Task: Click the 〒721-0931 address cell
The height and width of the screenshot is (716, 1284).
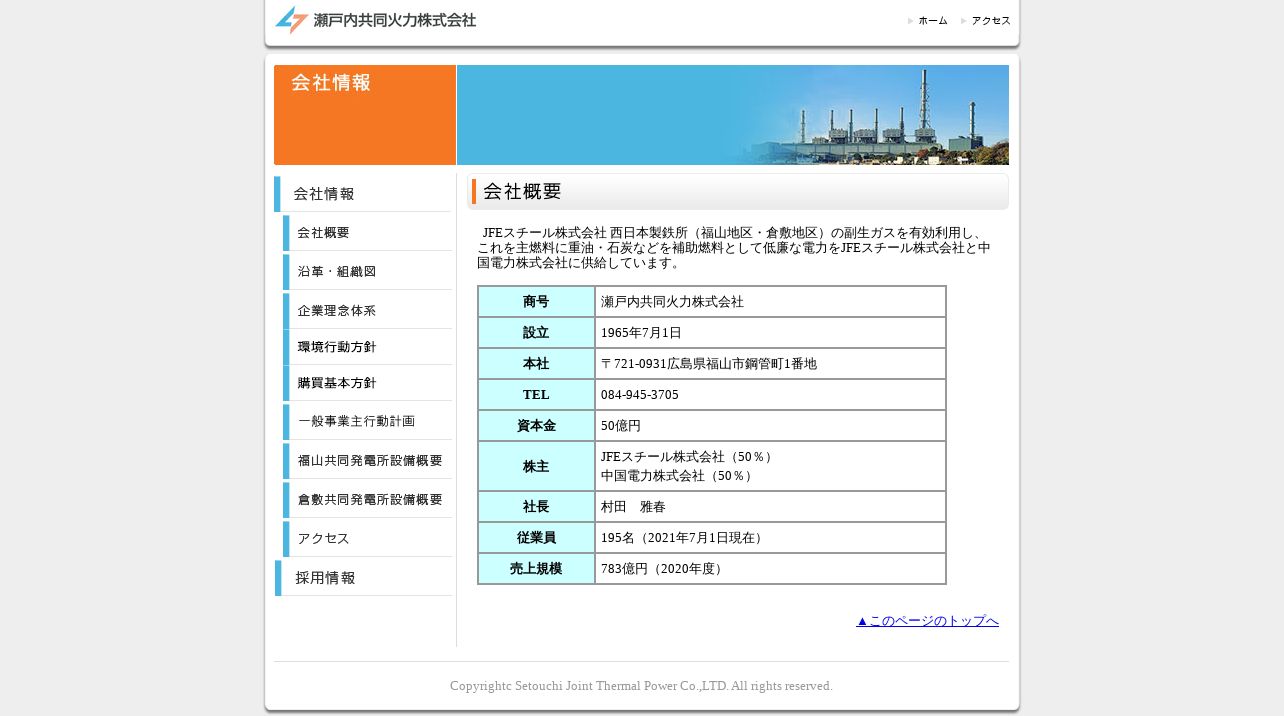Action: point(770,364)
